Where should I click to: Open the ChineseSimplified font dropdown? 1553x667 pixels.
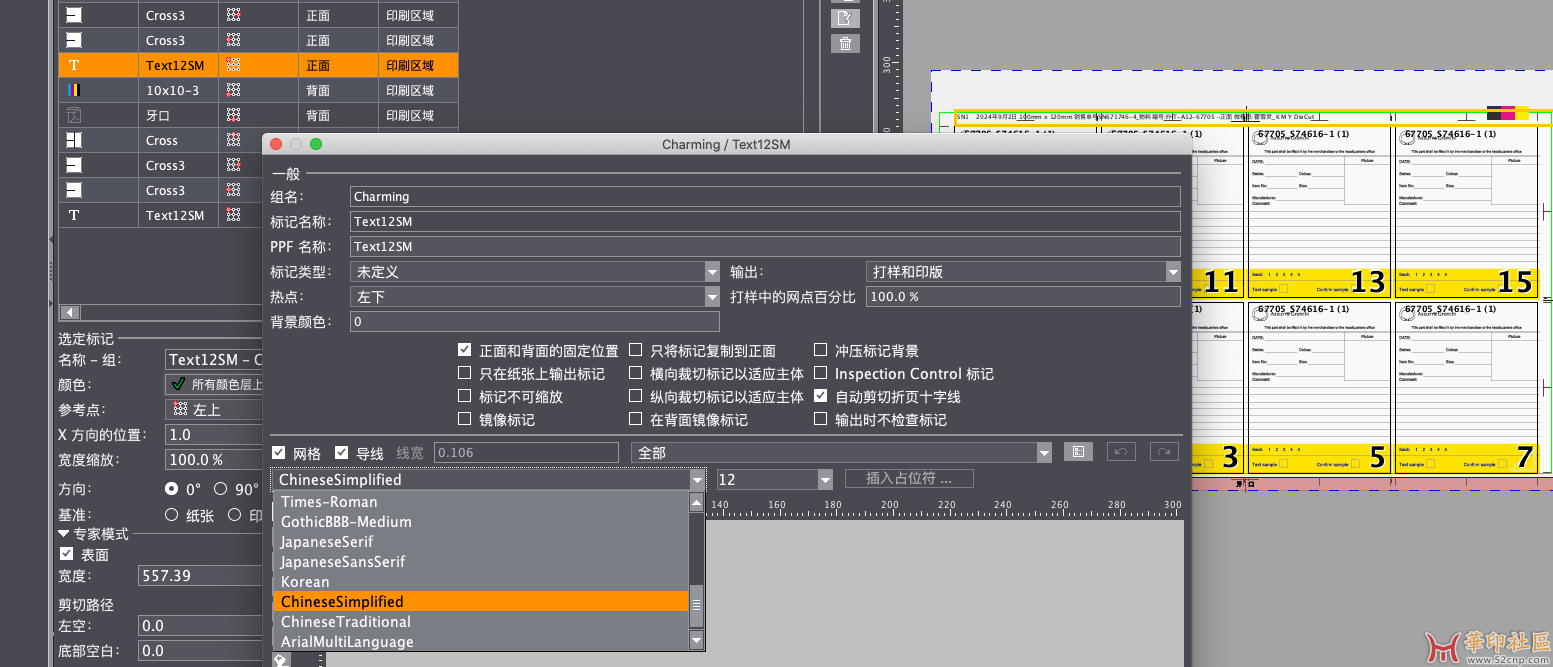tap(488, 479)
